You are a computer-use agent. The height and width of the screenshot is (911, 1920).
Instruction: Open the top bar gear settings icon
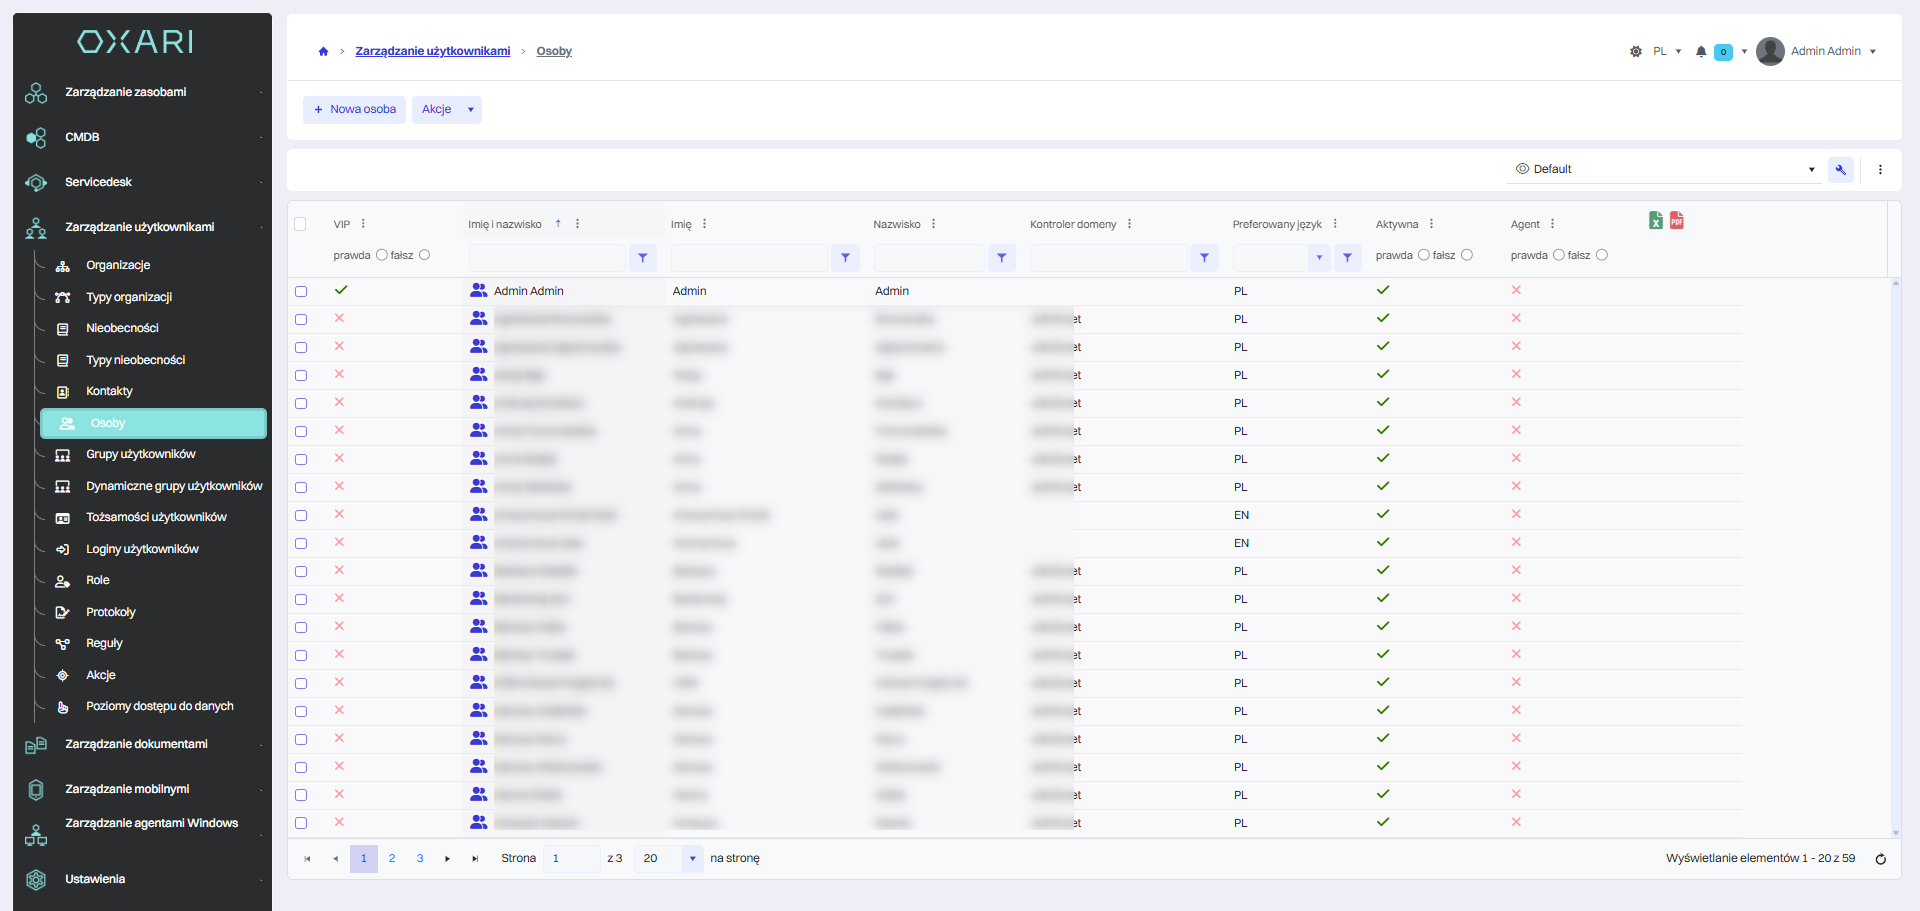click(x=1636, y=51)
